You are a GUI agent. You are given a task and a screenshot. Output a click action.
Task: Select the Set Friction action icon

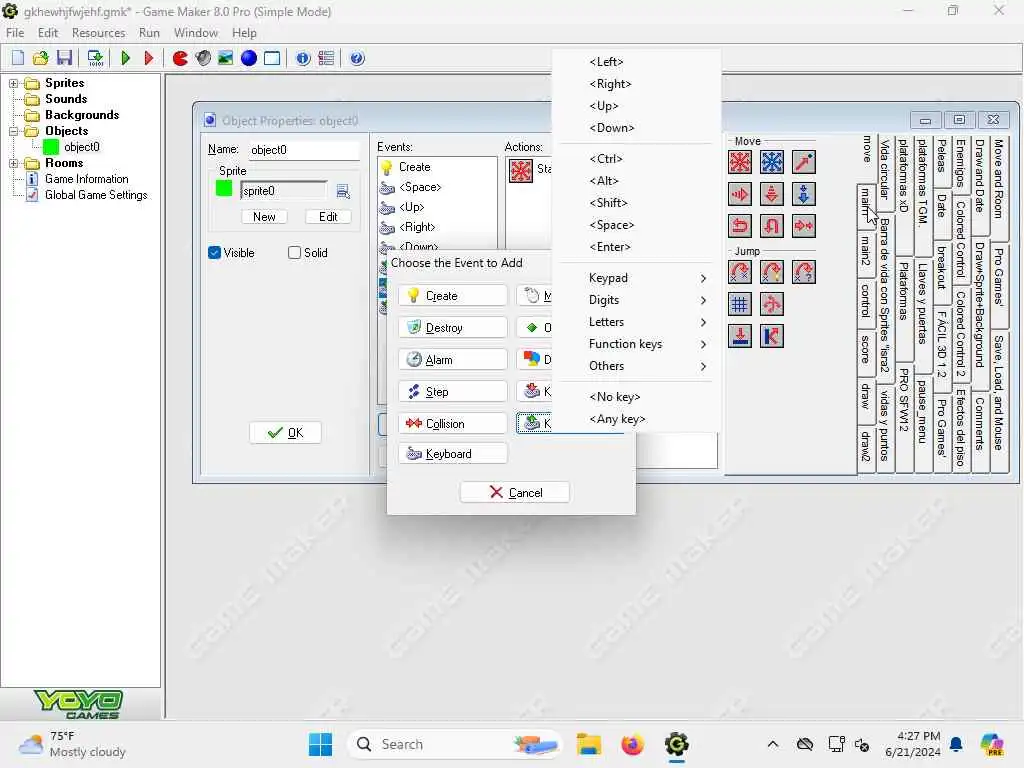(804, 226)
